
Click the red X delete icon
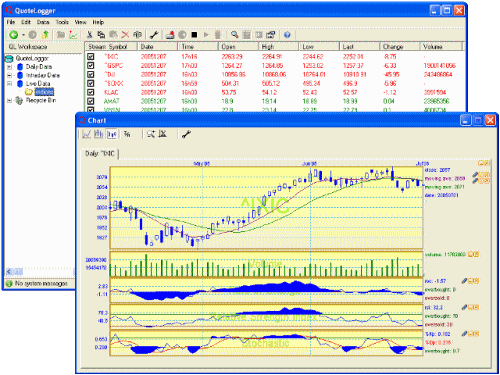[x=125, y=35]
